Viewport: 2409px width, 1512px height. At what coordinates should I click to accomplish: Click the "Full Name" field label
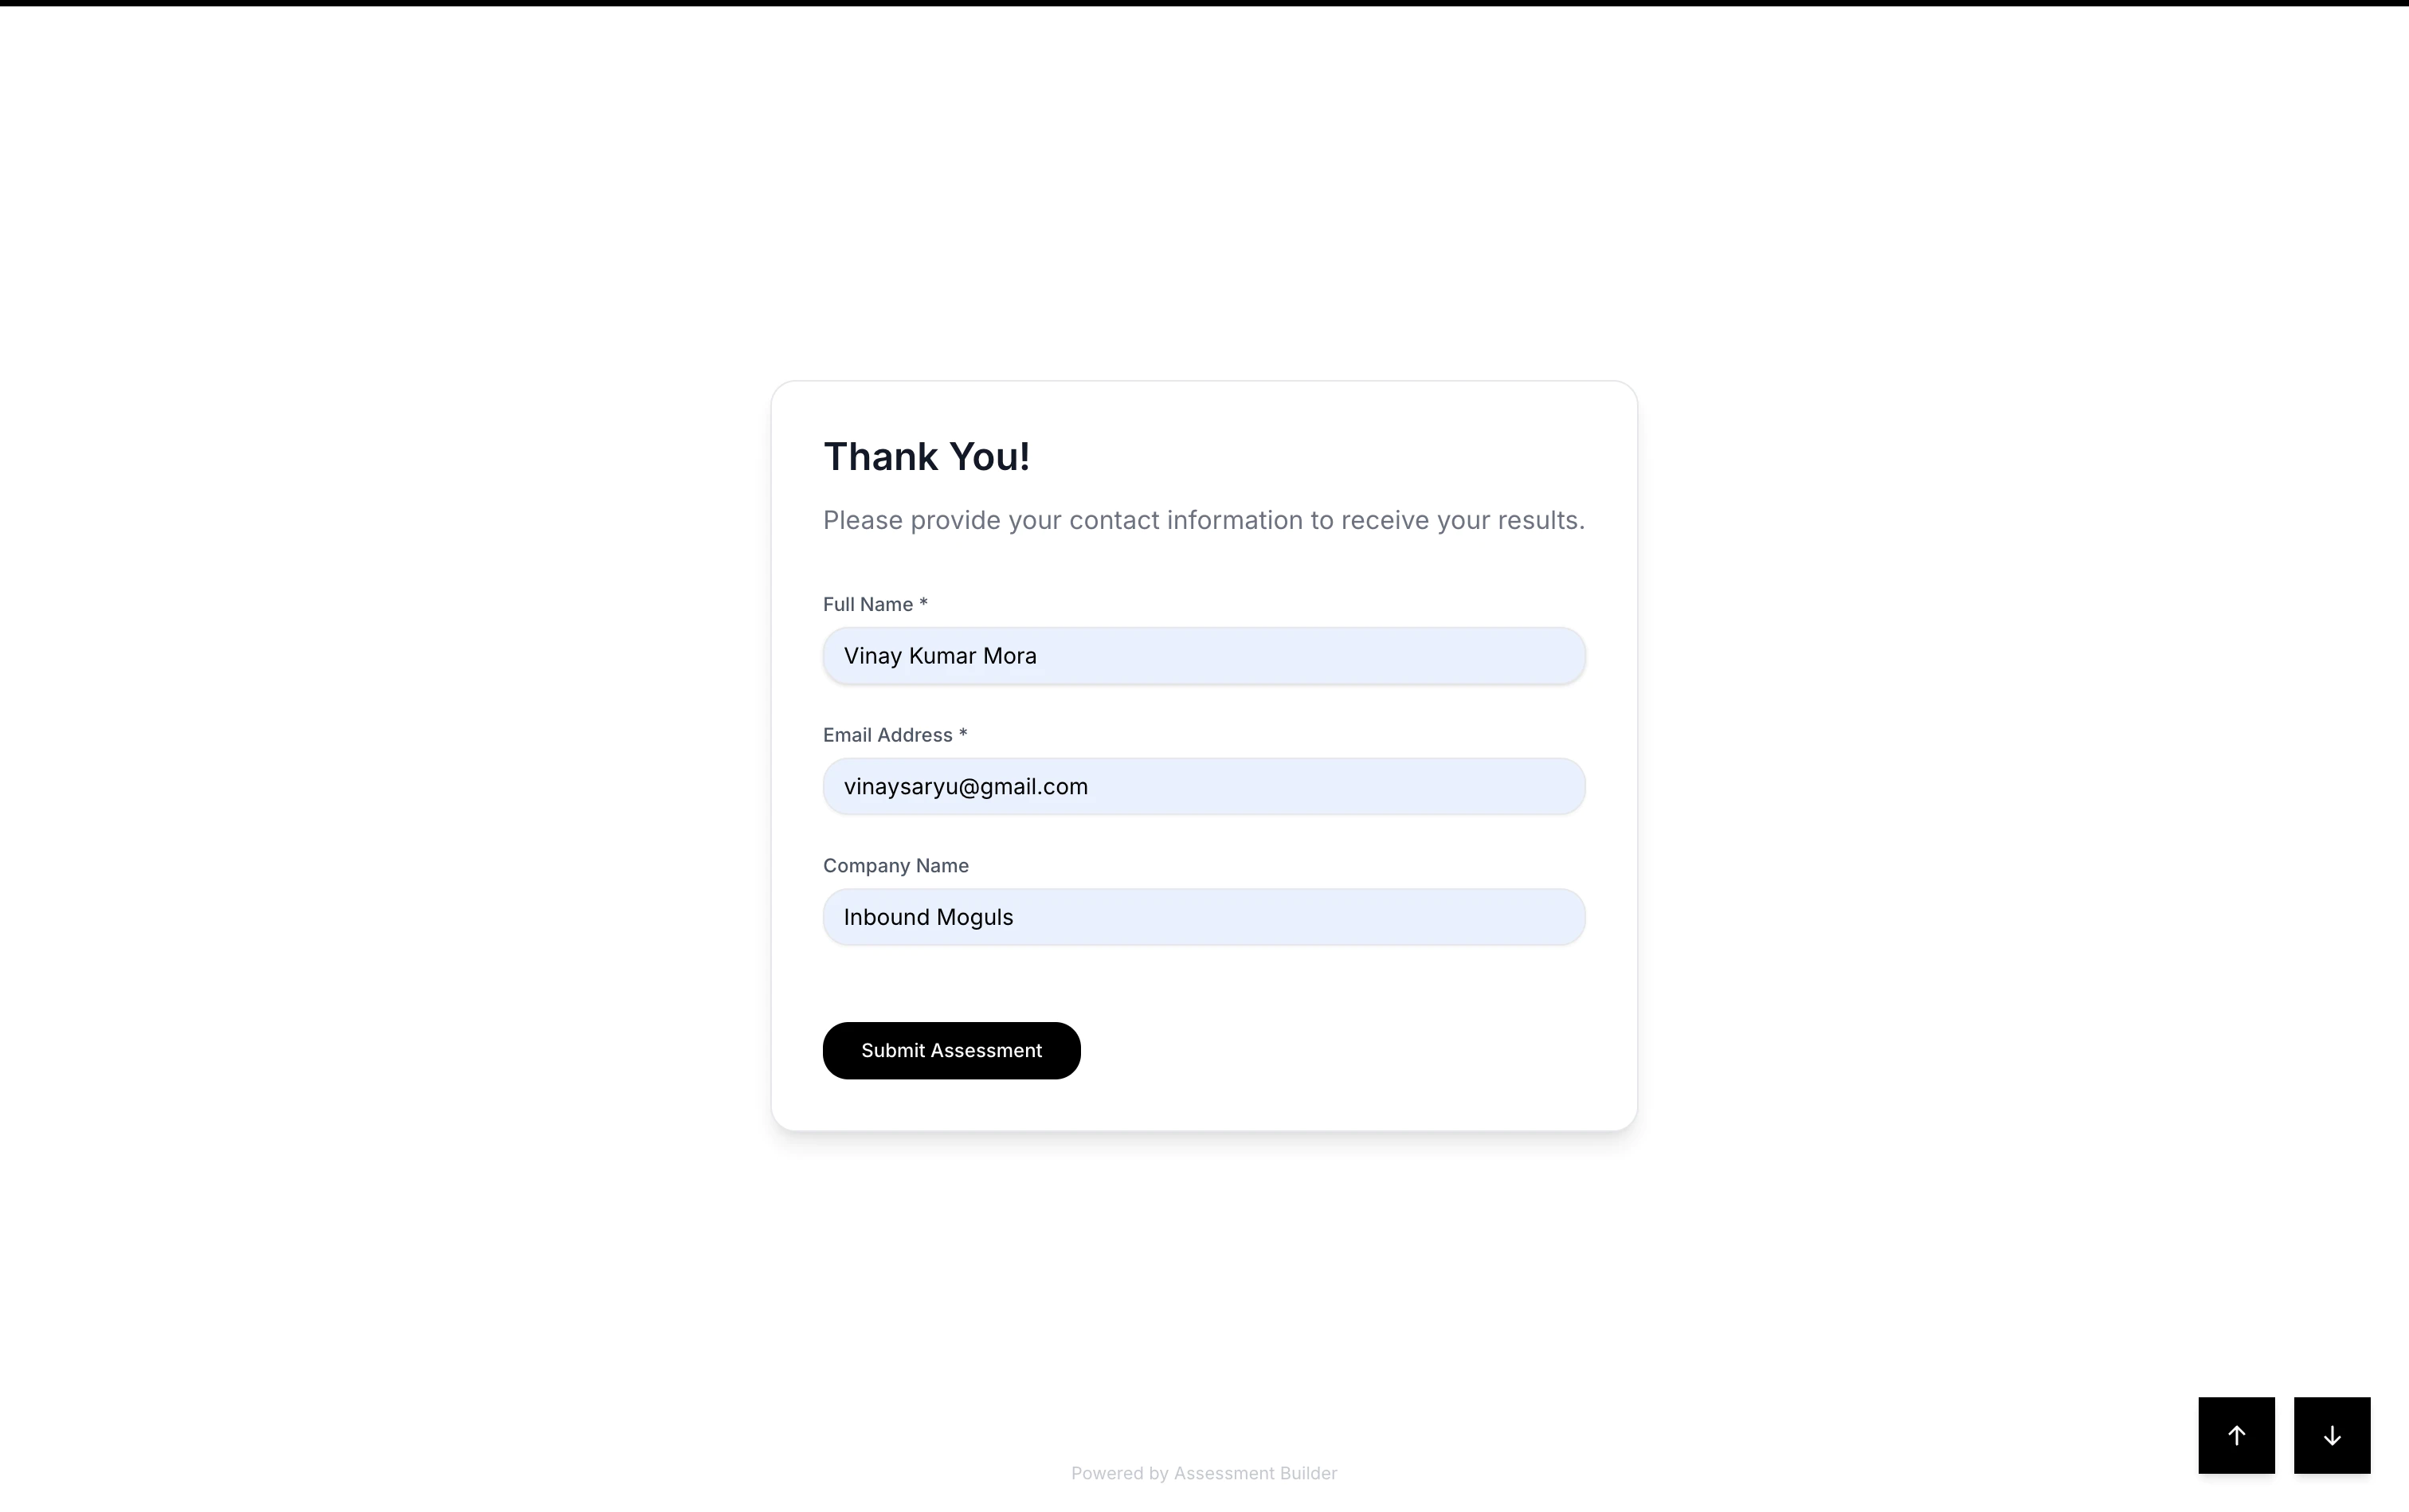point(867,604)
